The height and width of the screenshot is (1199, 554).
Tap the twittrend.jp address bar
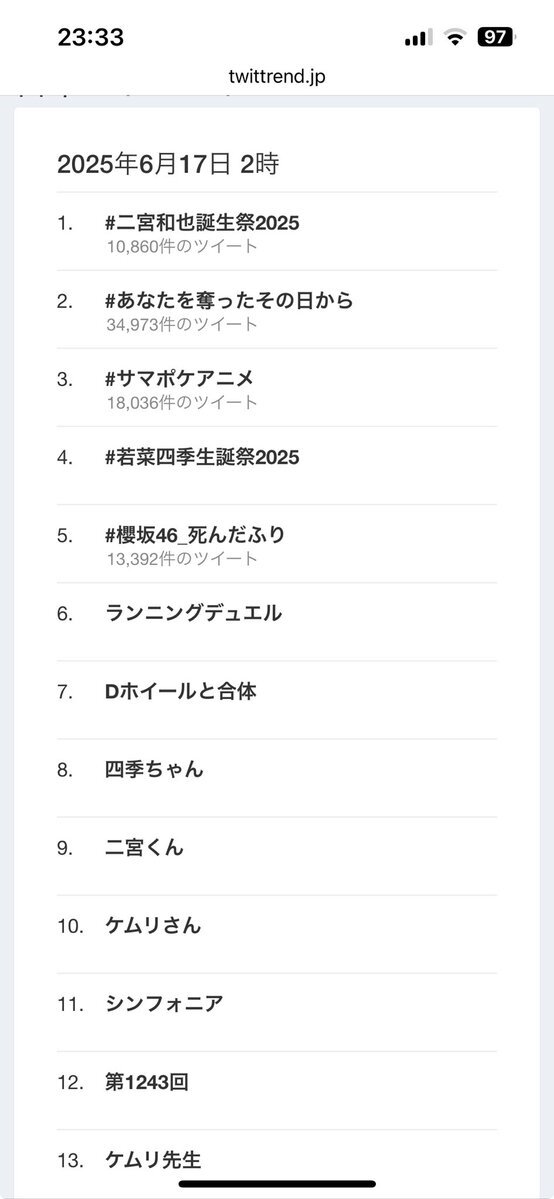click(x=277, y=76)
